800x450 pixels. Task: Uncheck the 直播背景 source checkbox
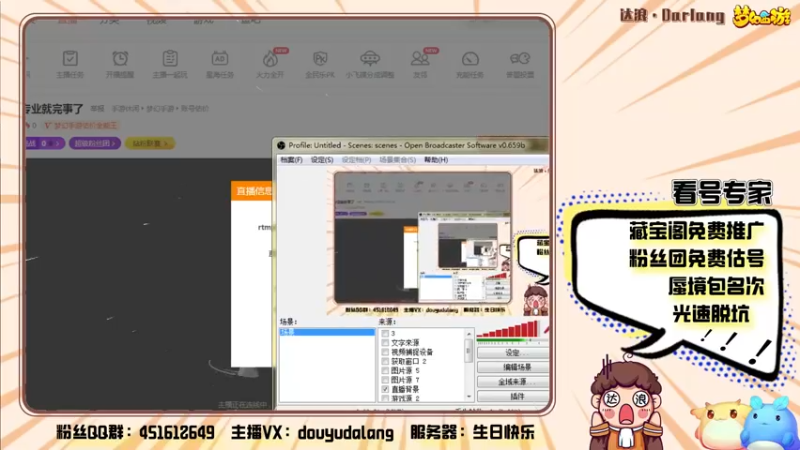[x=385, y=389]
